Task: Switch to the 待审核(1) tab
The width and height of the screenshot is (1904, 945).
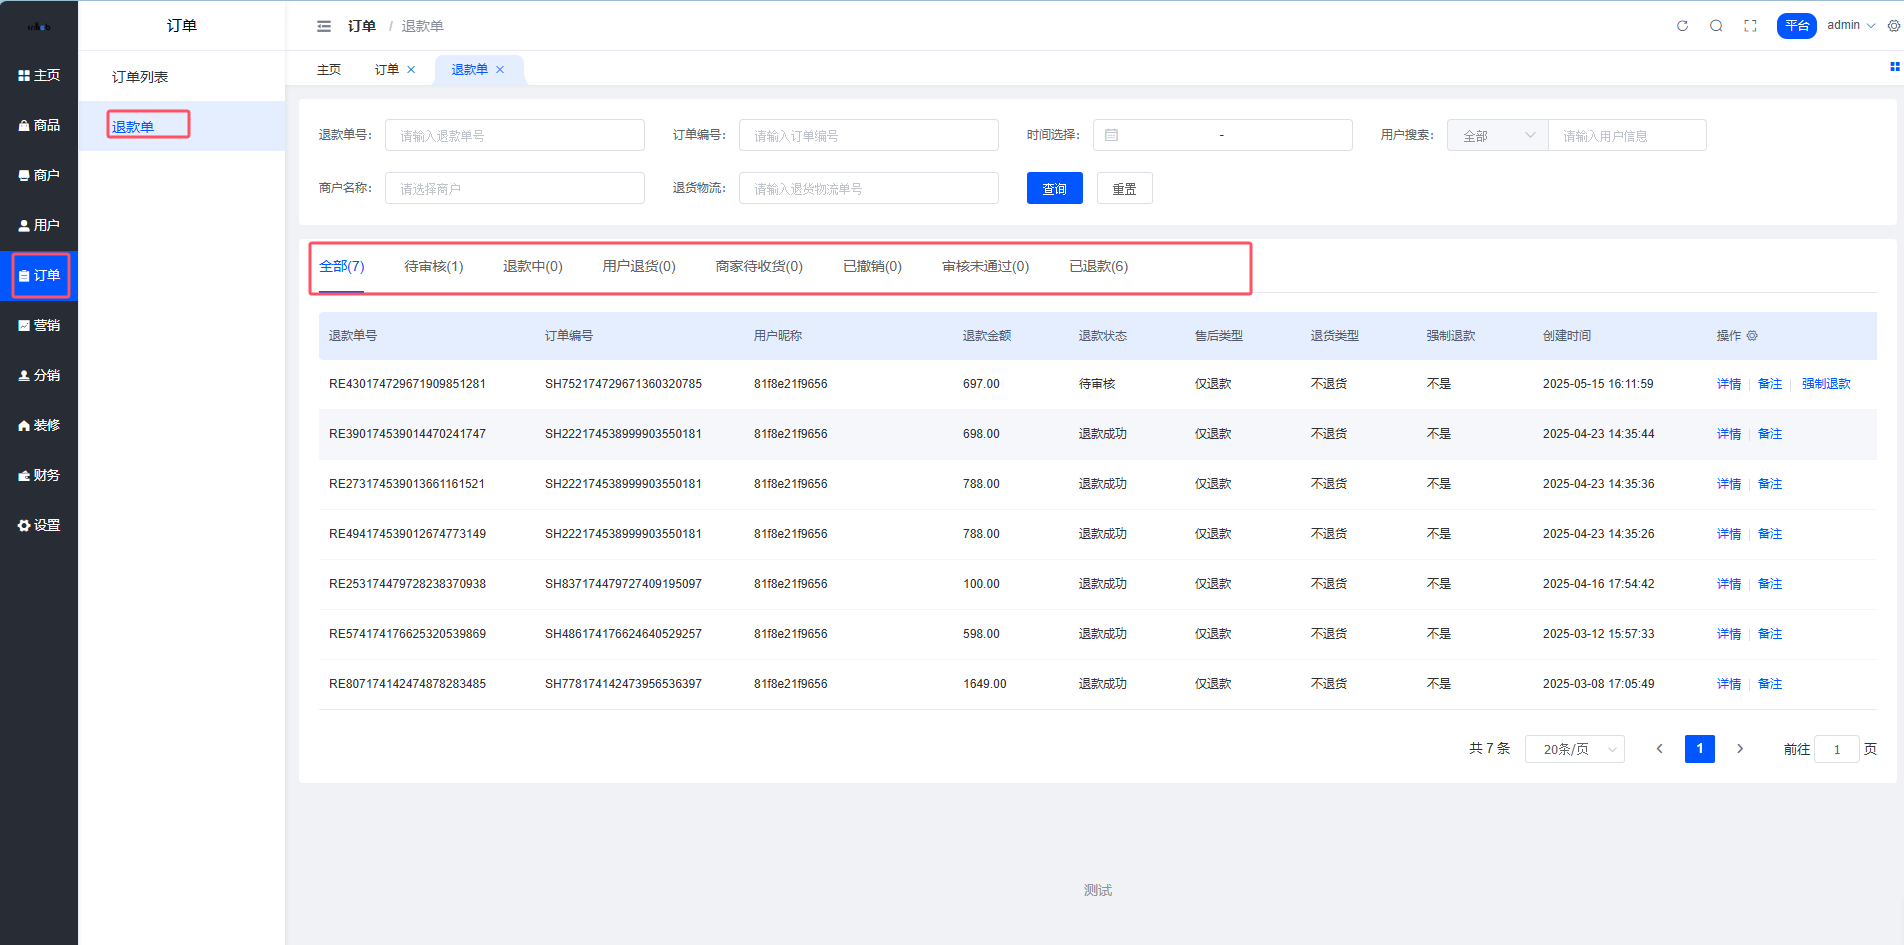Action: (x=433, y=266)
